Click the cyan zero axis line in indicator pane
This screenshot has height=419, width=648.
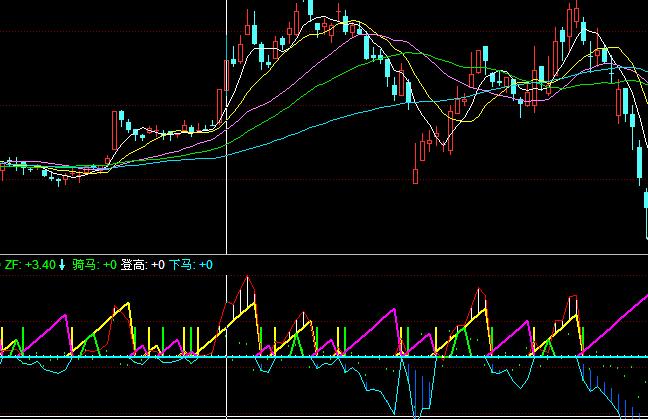[x=300, y=356]
